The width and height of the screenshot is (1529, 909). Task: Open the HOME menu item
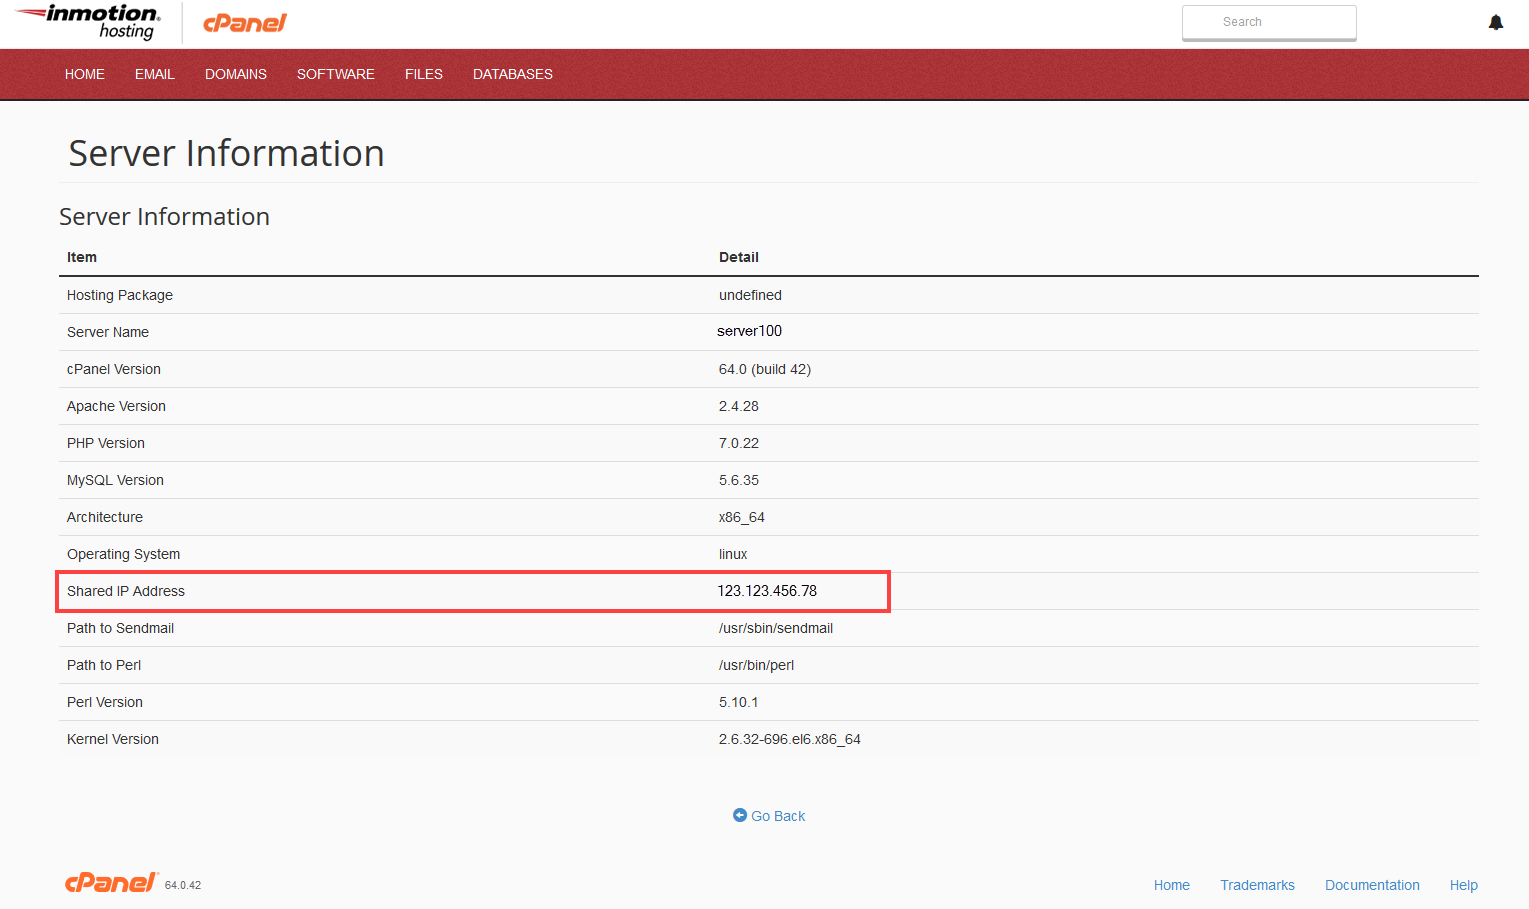(x=85, y=74)
